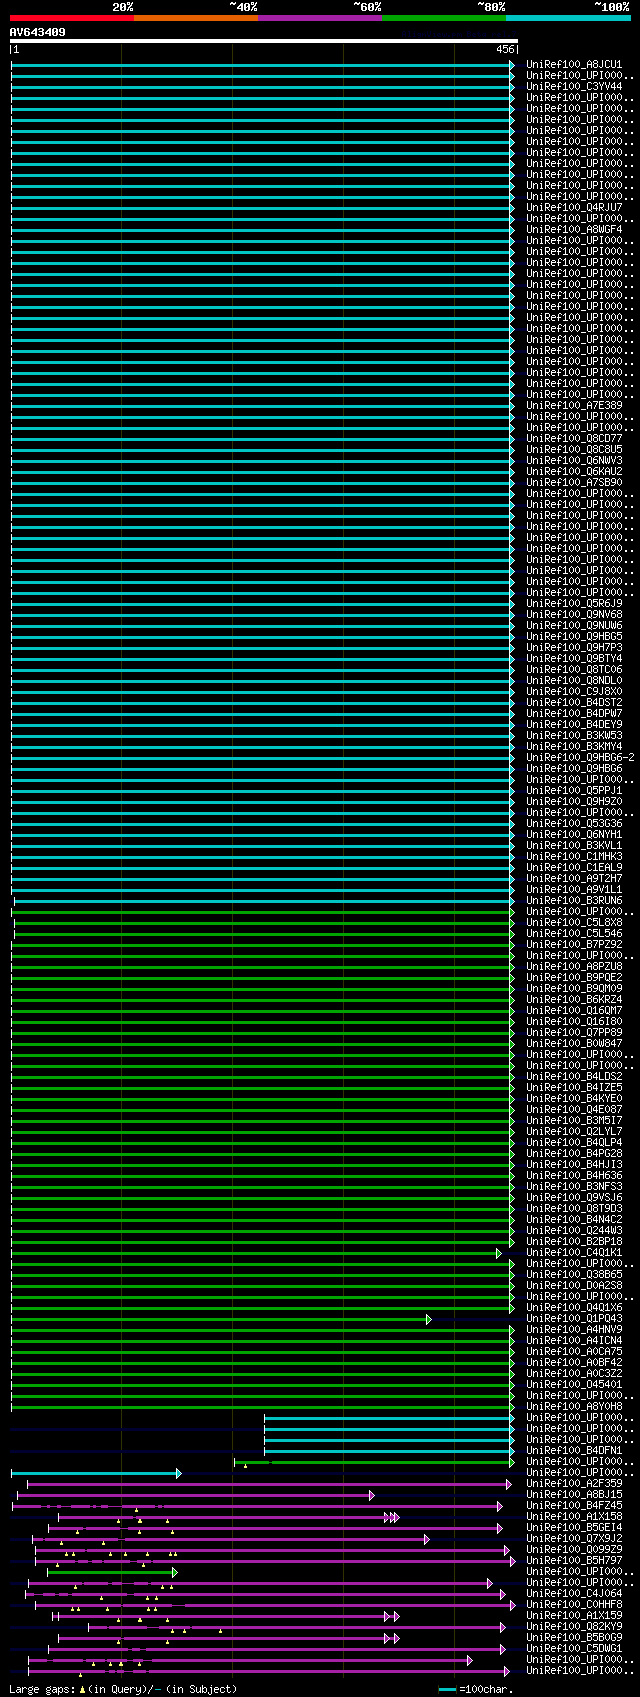Screen dimensions: 640x1697
Task: Select the UniRef100_Q6KAU2 label
Action: 574,472
